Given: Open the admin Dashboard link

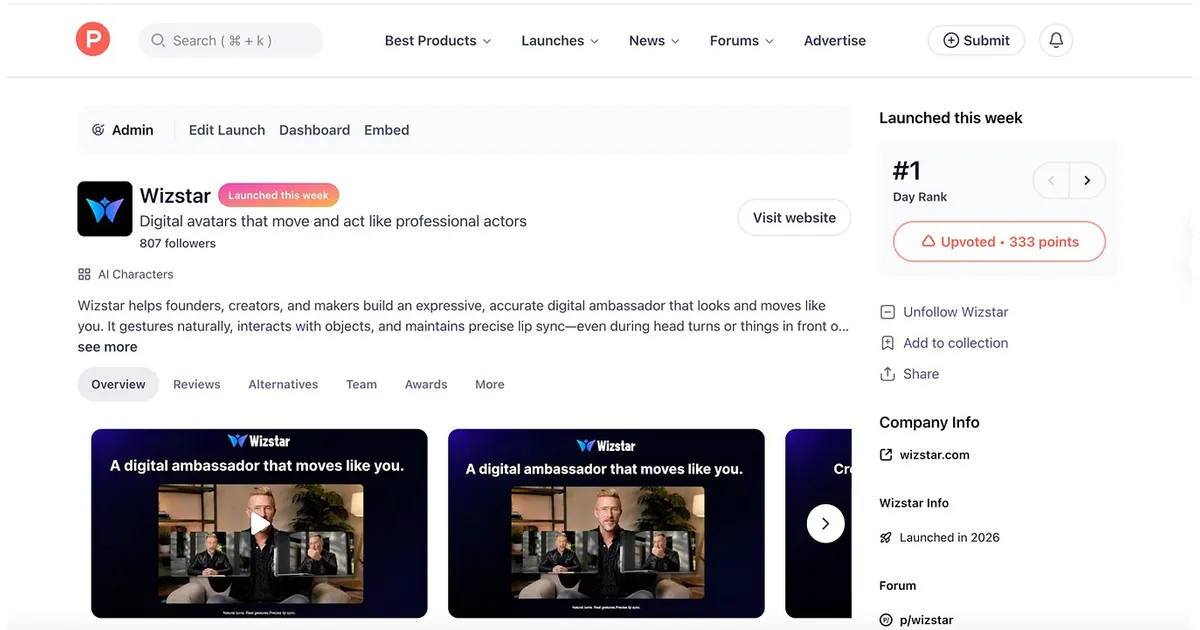Looking at the screenshot, I should [x=314, y=130].
